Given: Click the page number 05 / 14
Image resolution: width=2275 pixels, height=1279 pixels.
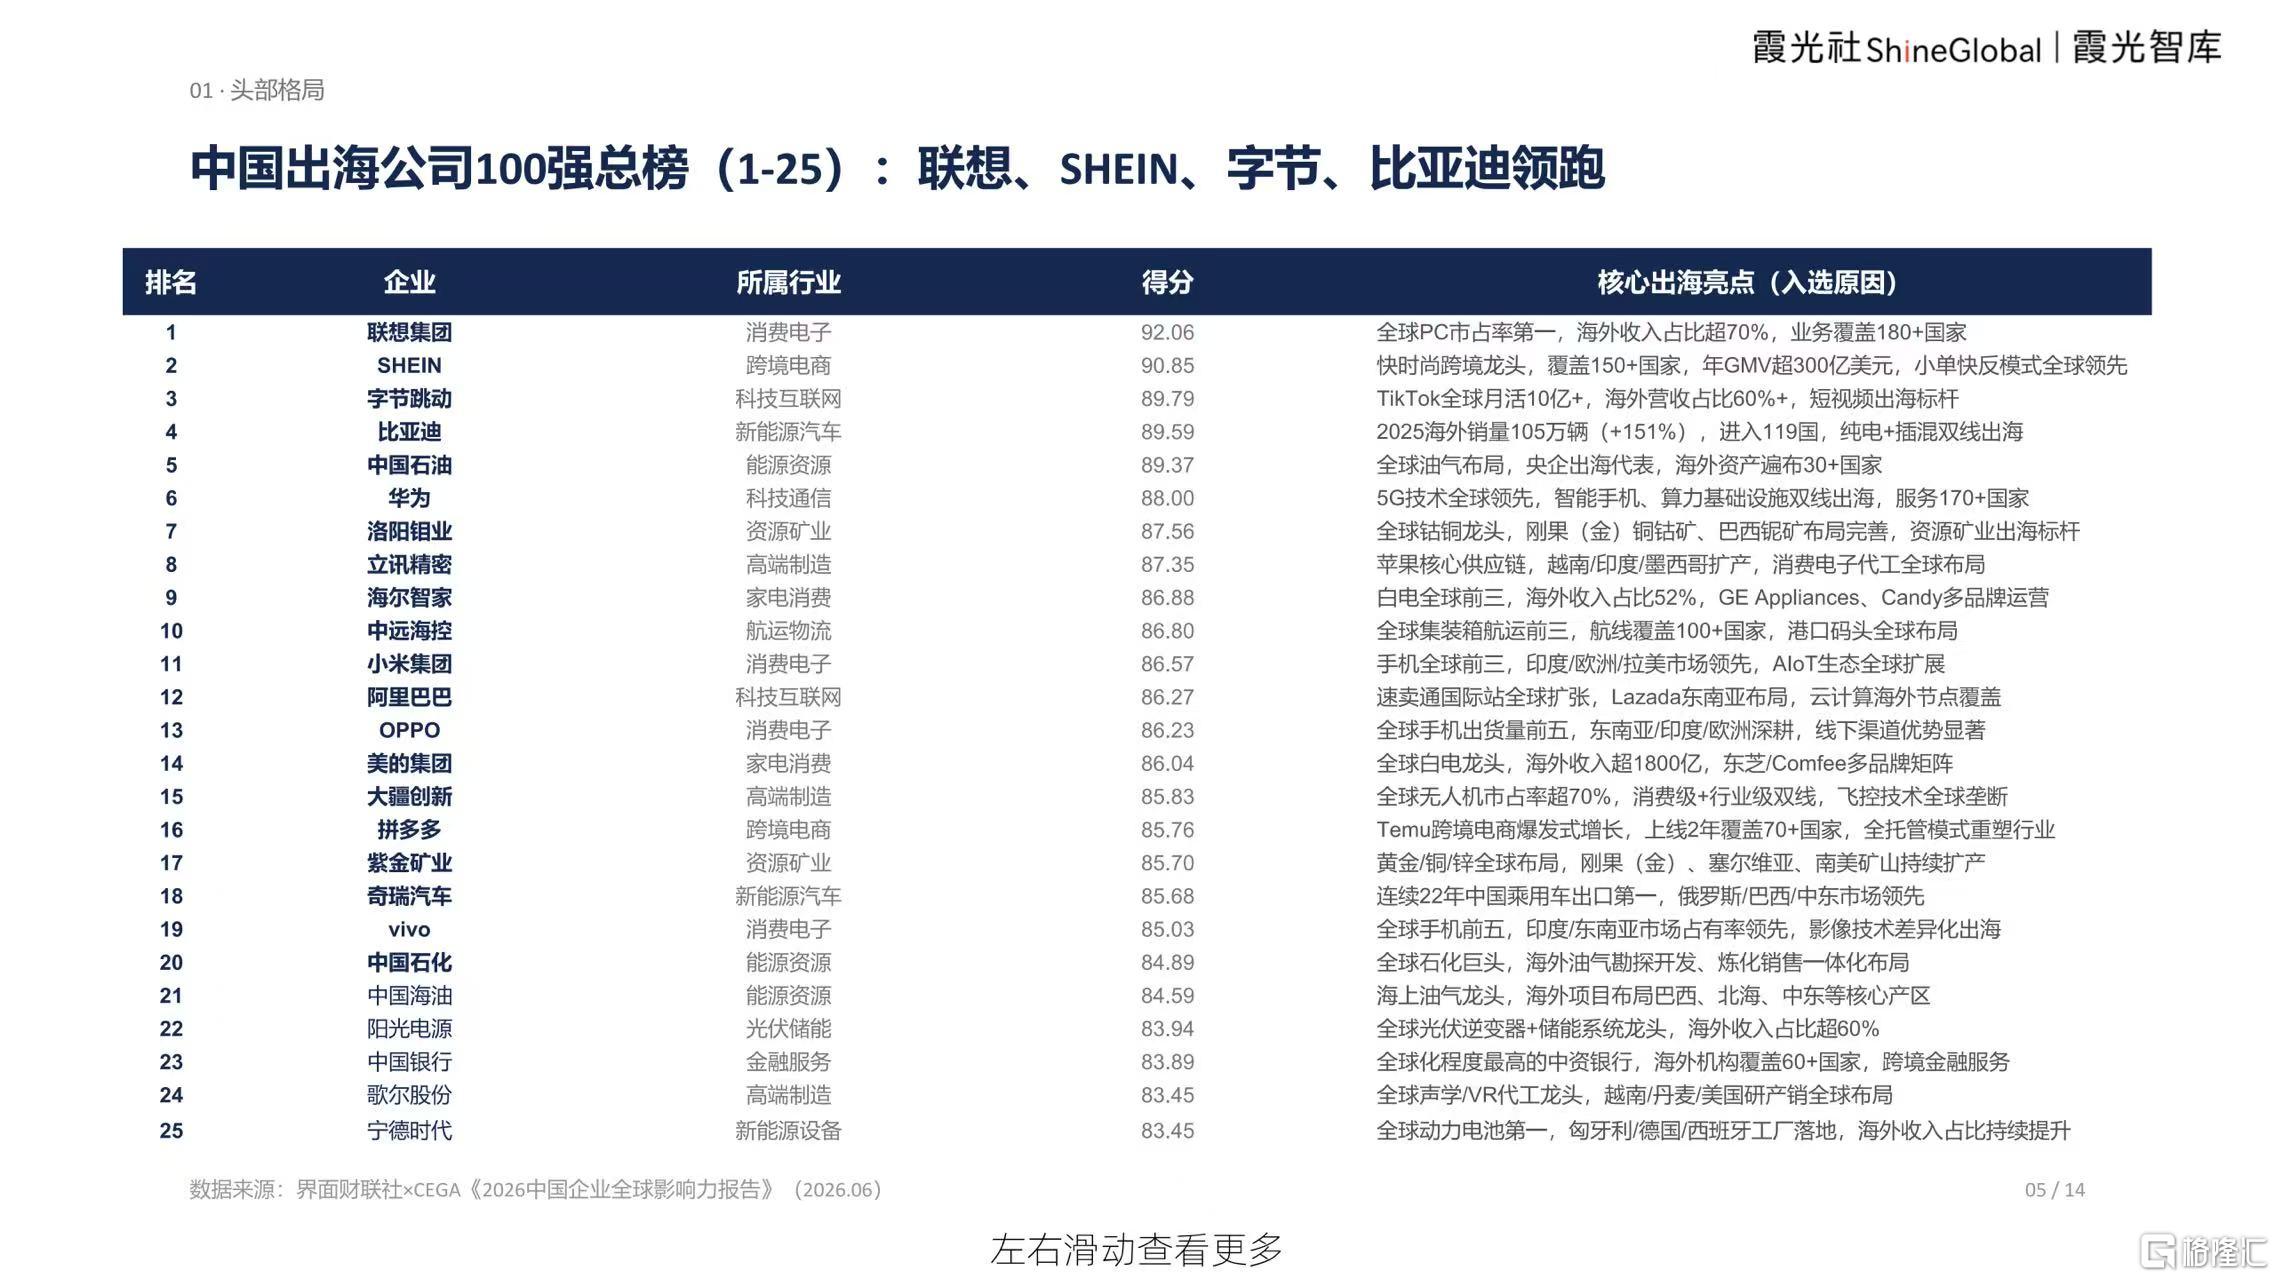Looking at the screenshot, I should point(2055,1190).
